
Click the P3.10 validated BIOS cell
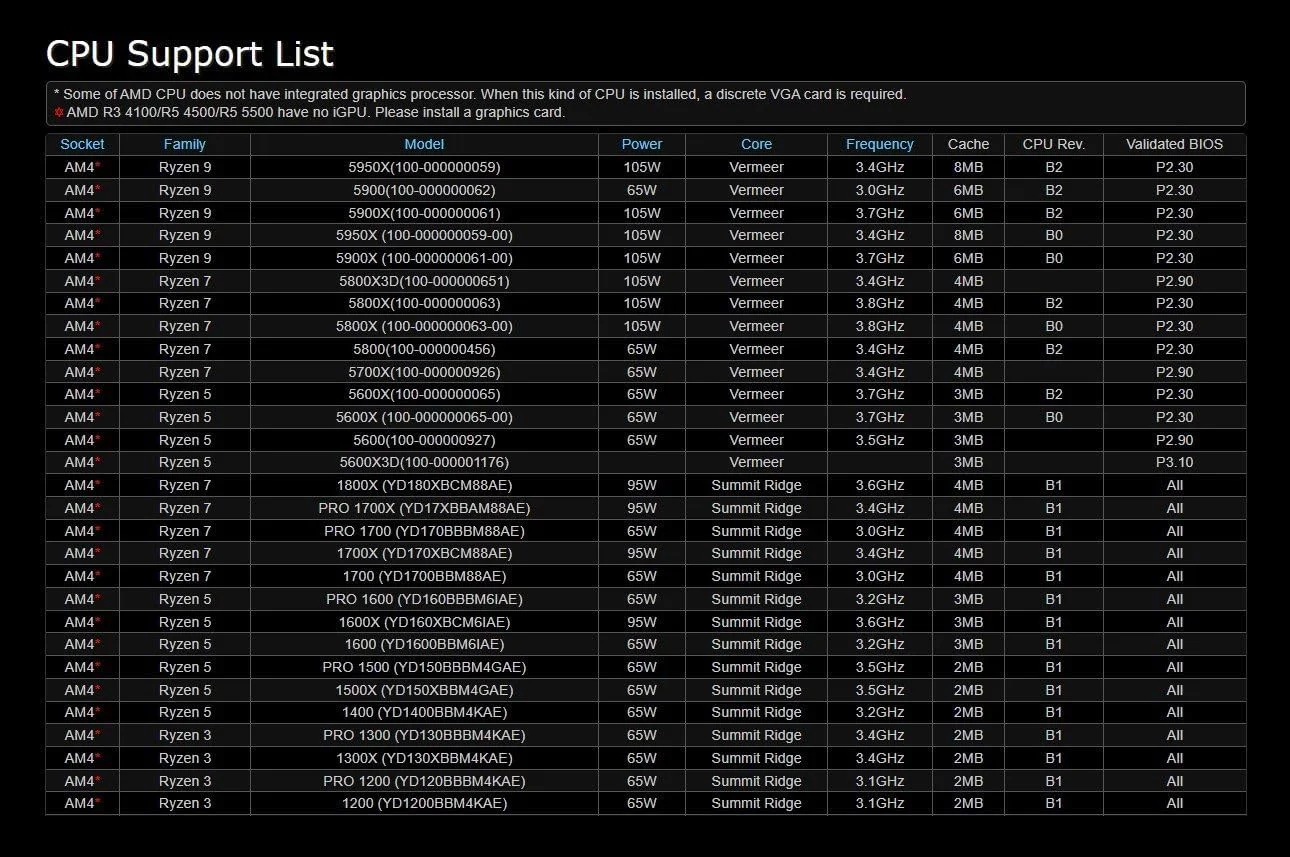[x=1174, y=462]
